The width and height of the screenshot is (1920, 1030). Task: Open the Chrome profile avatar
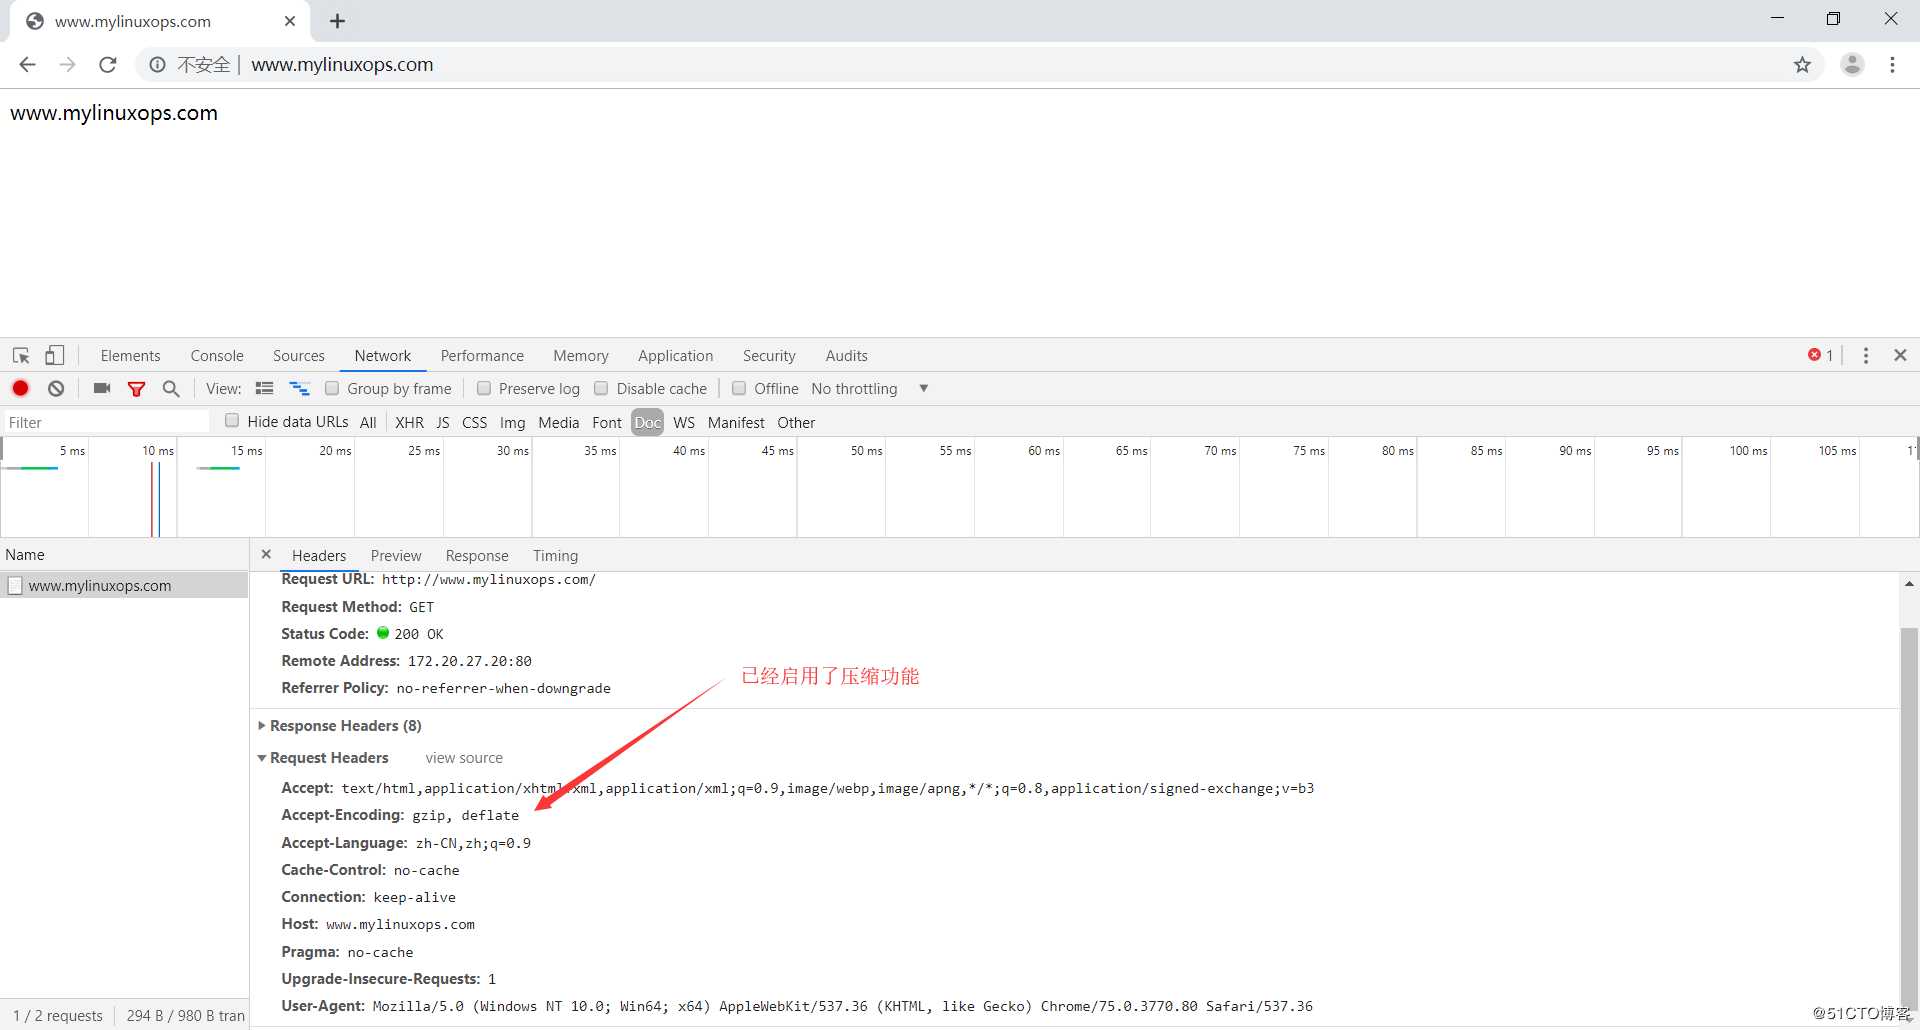(x=1852, y=65)
